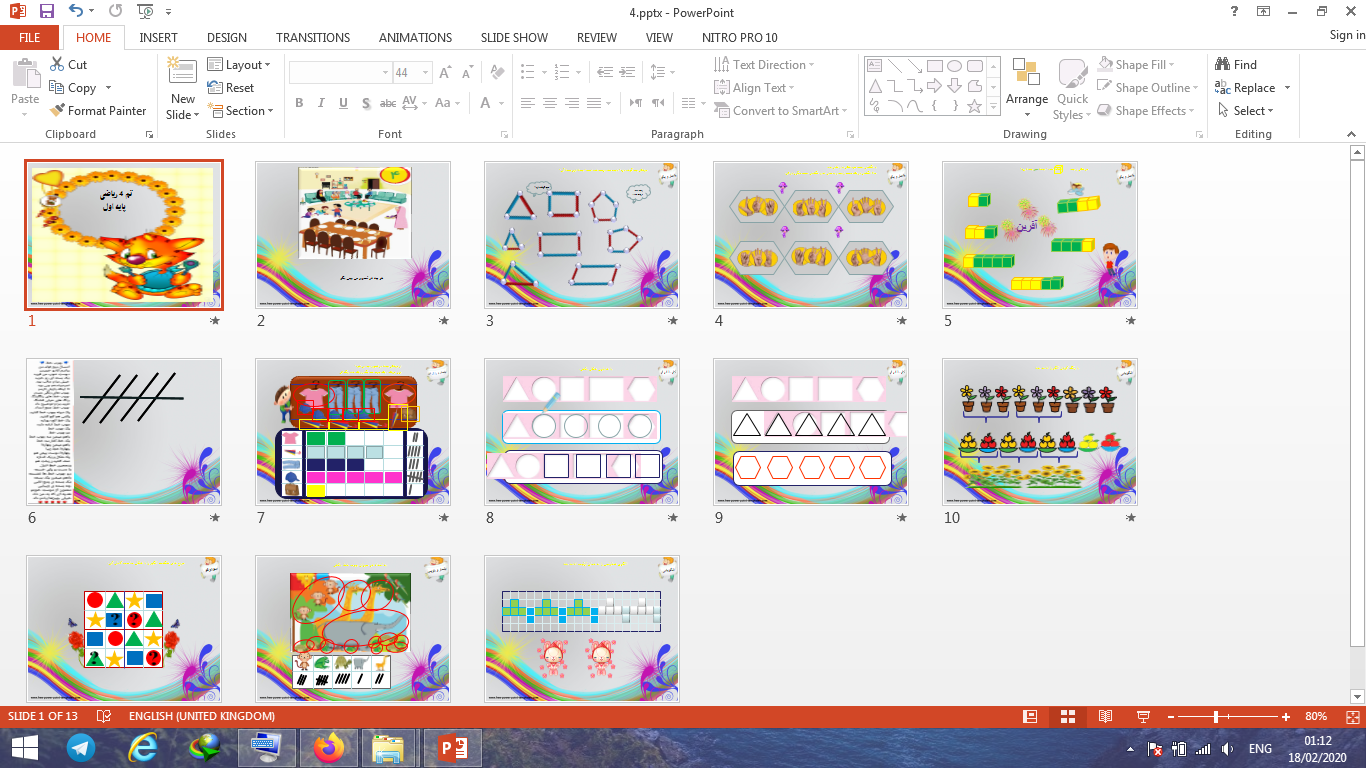Select slide 7 thumbnail
Image resolution: width=1366 pixels, height=768 pixels.
click(353, 432)
